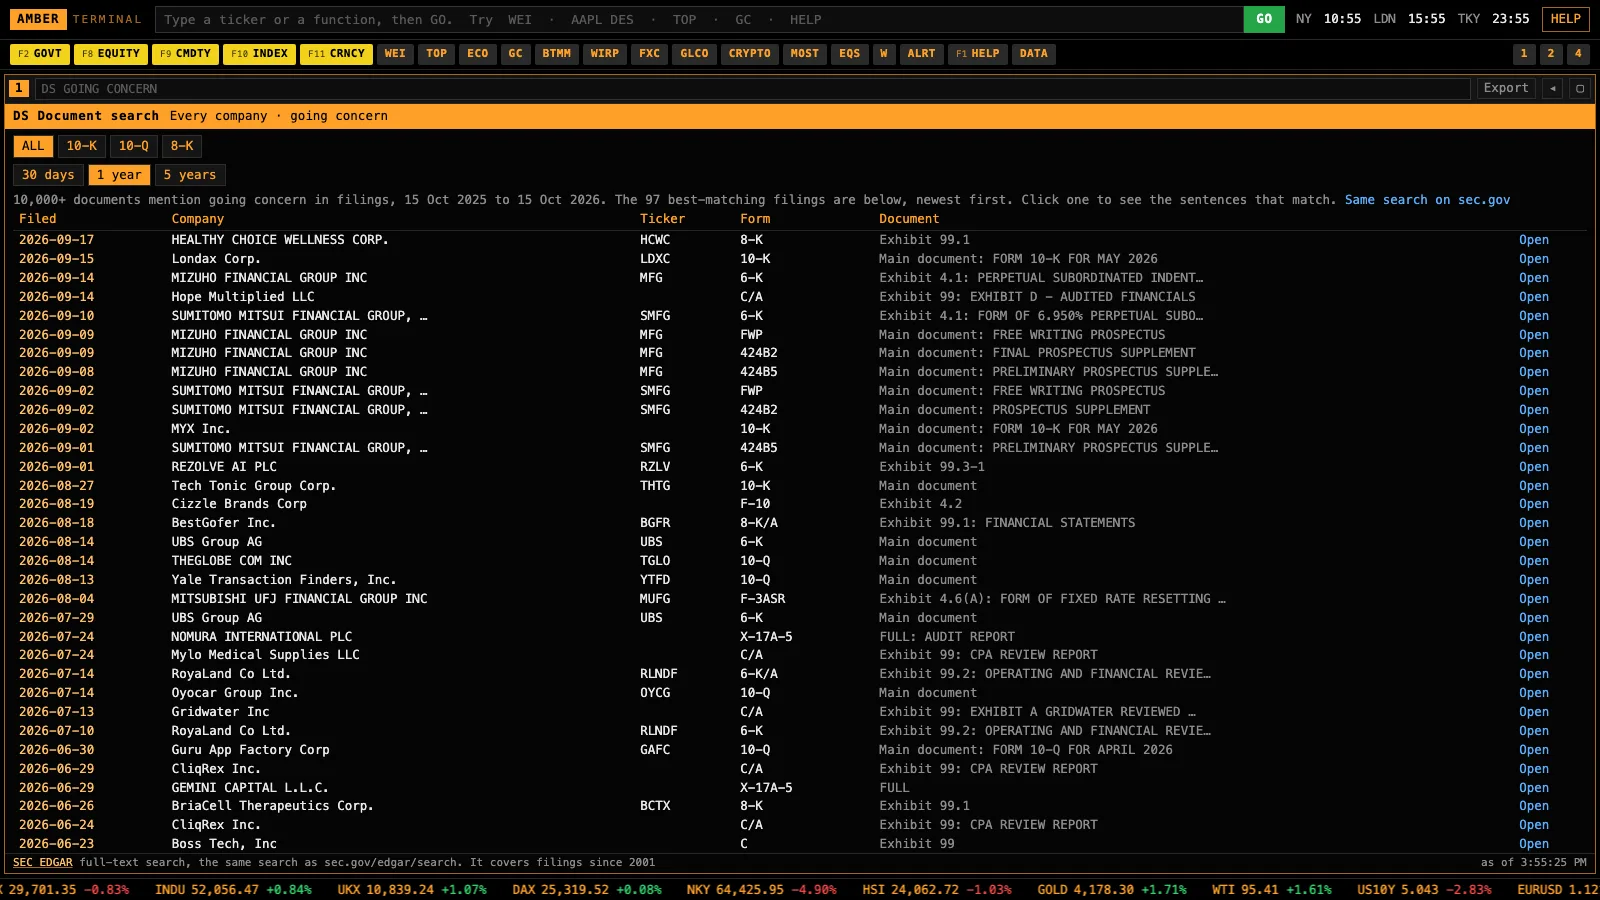Image resolution: width=1600 pixels, height=900 pixels.
Task: Open the F9 CMDTY sector menu
Action: [185, 54]
